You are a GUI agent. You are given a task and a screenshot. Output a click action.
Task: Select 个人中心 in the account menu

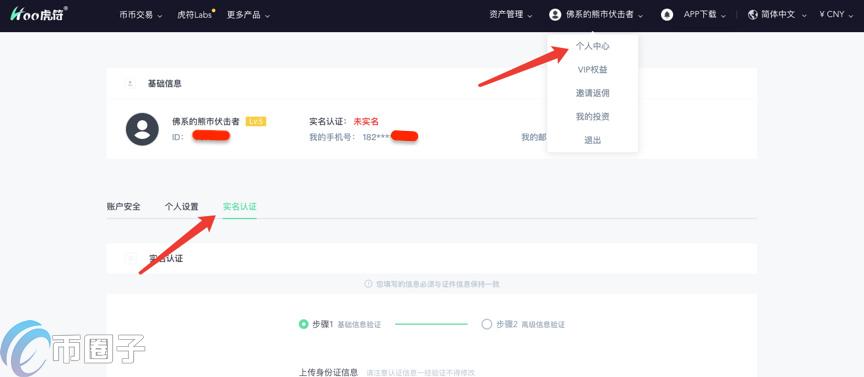pos(592,46)
